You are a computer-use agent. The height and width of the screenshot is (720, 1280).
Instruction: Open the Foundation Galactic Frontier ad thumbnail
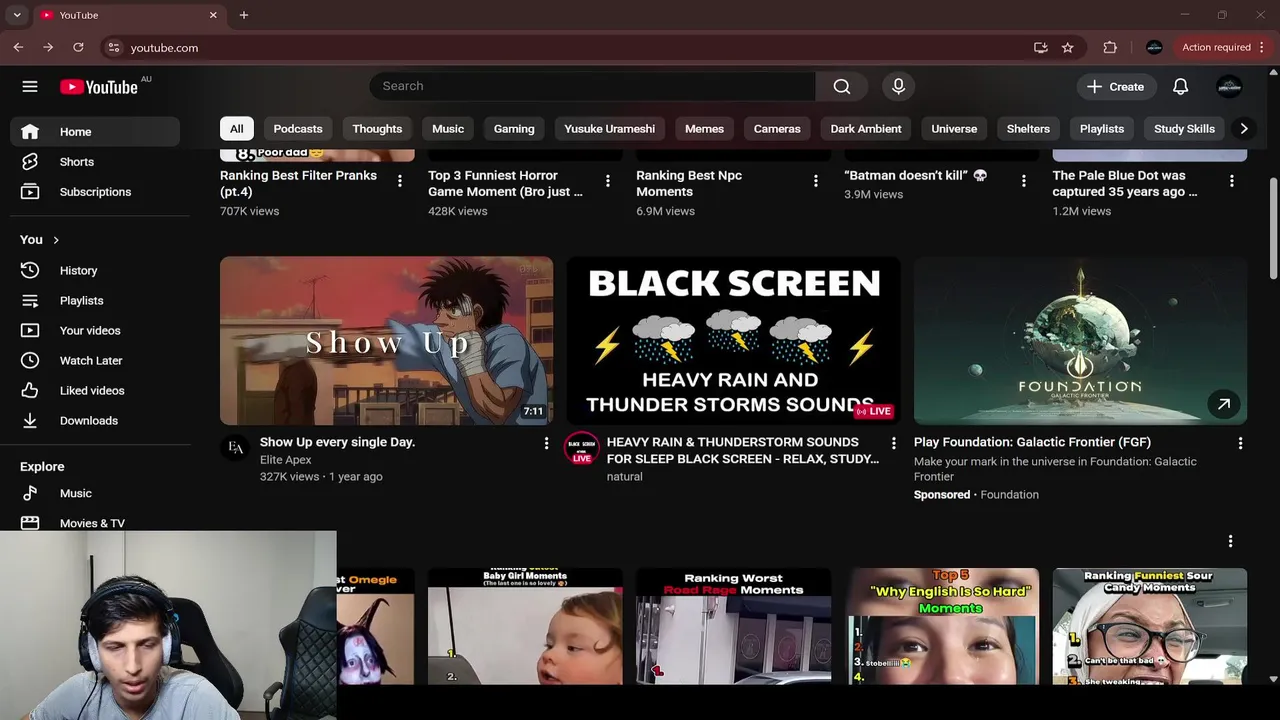coord(1080,341)
